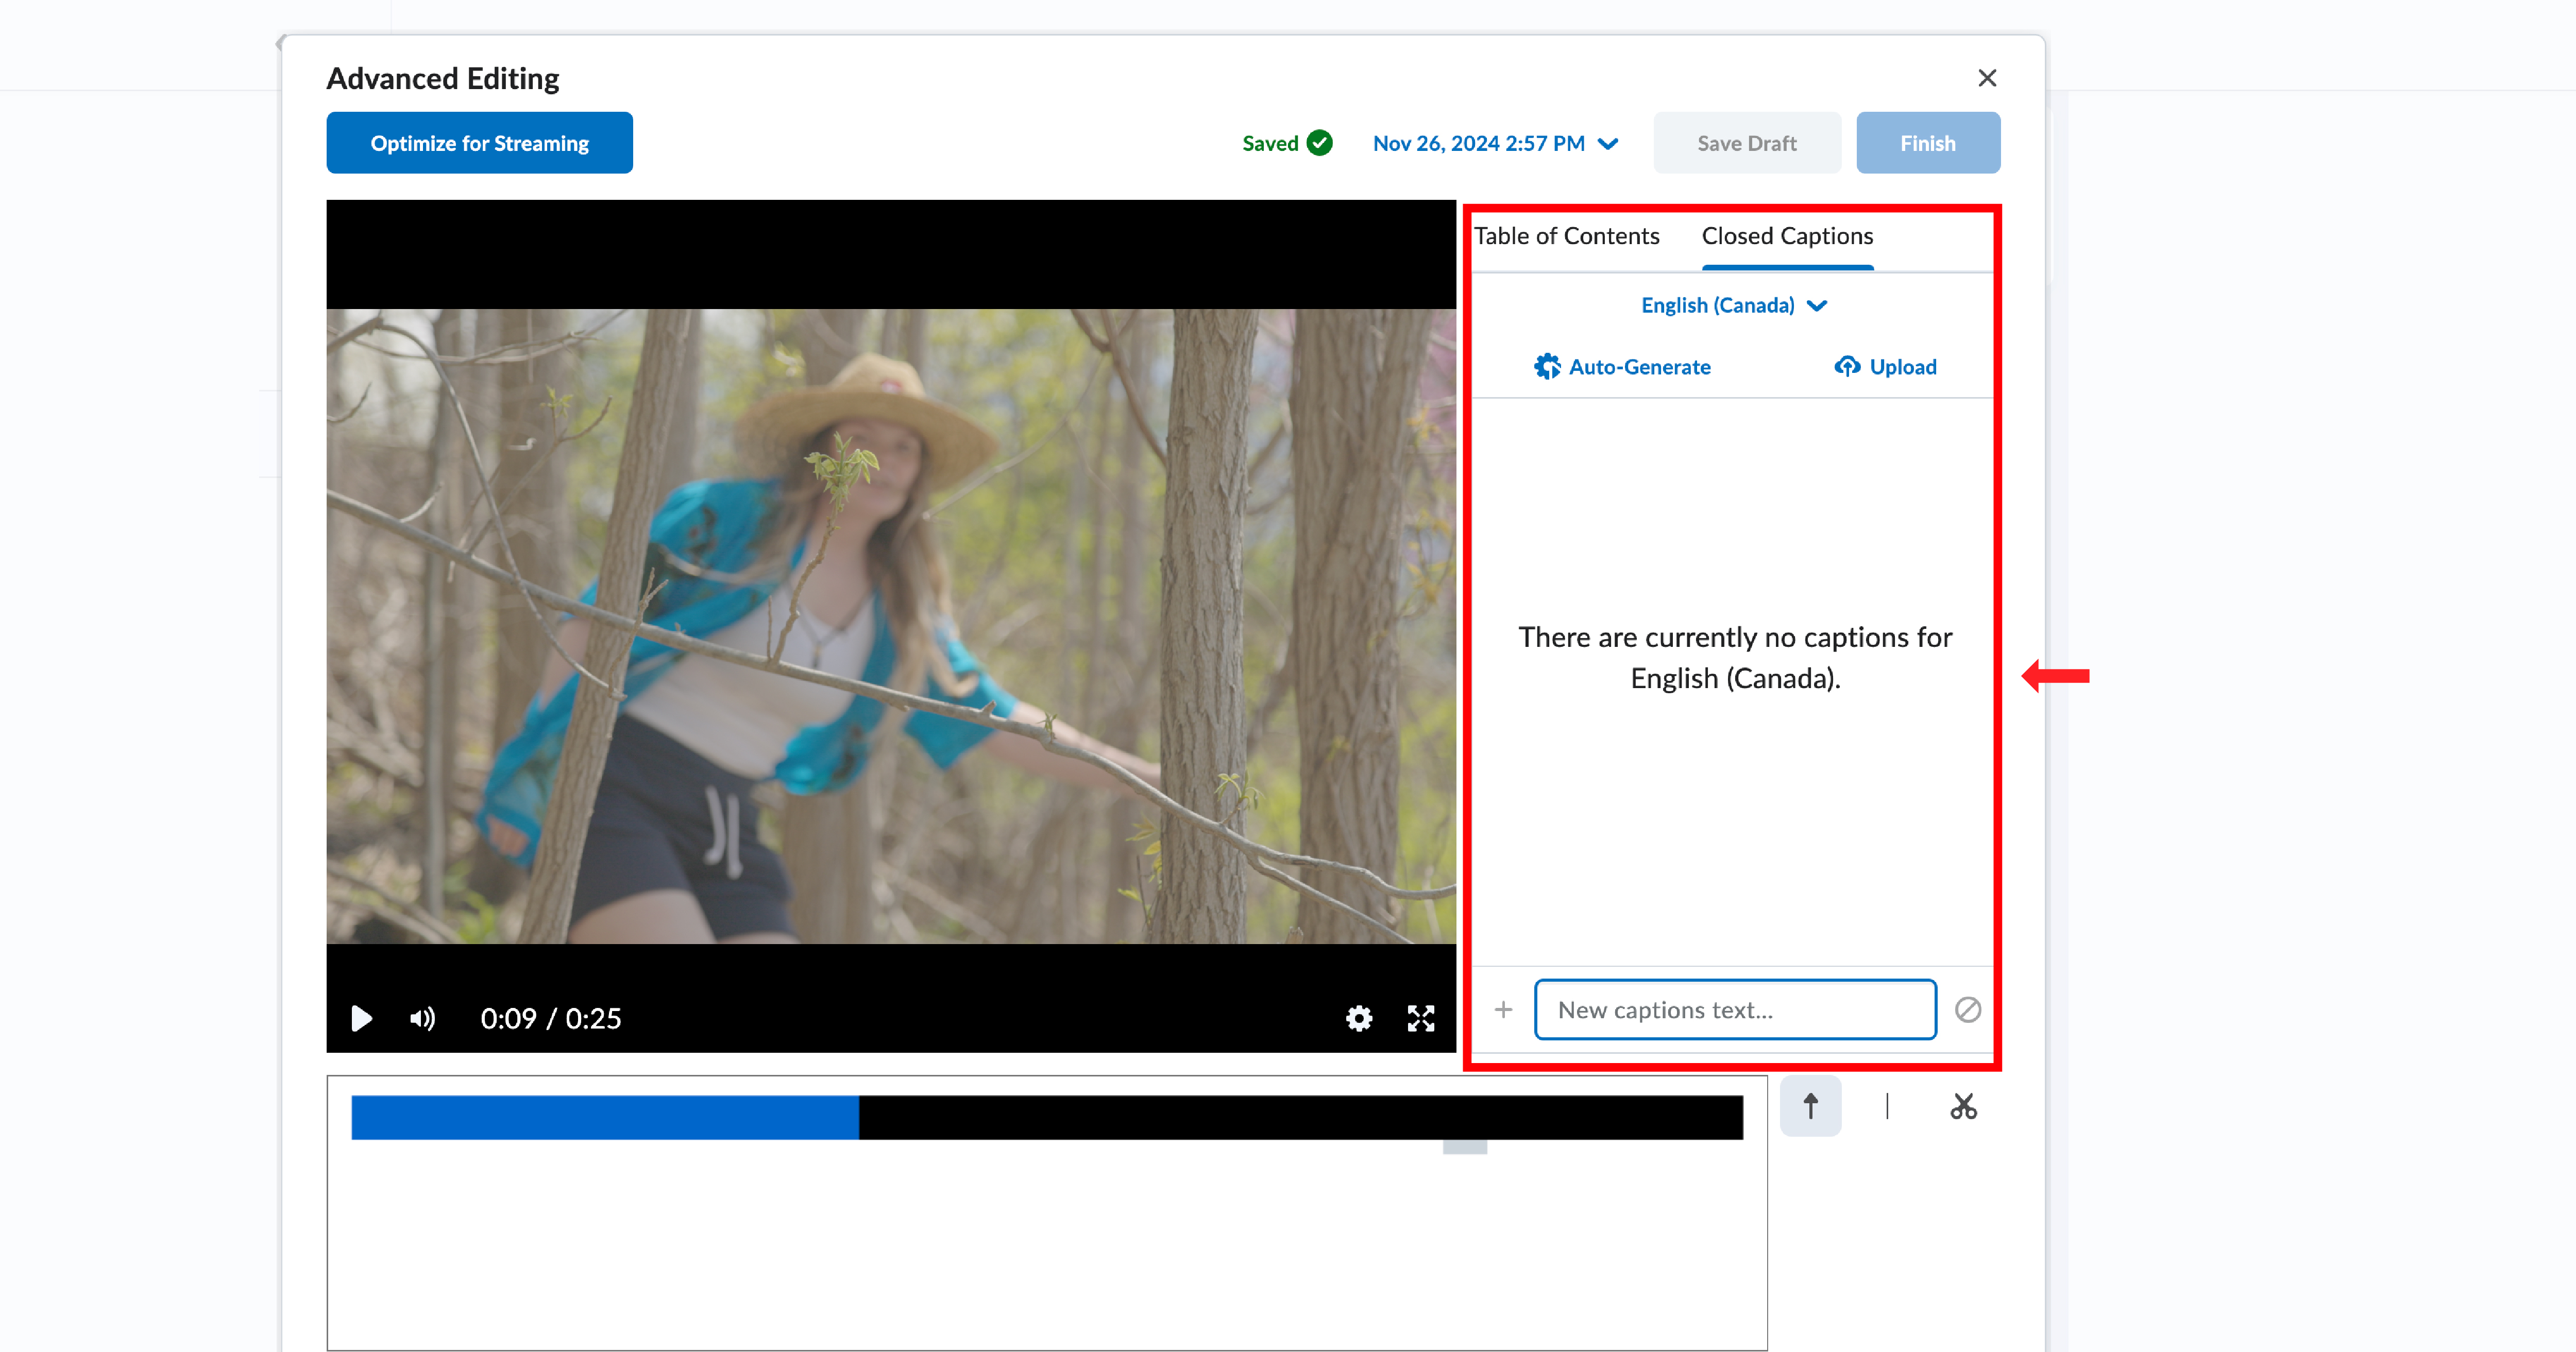Select the seek arrow timeline tool
Screen dimensions: 2576x1352
click(x=1810, y=1106)
